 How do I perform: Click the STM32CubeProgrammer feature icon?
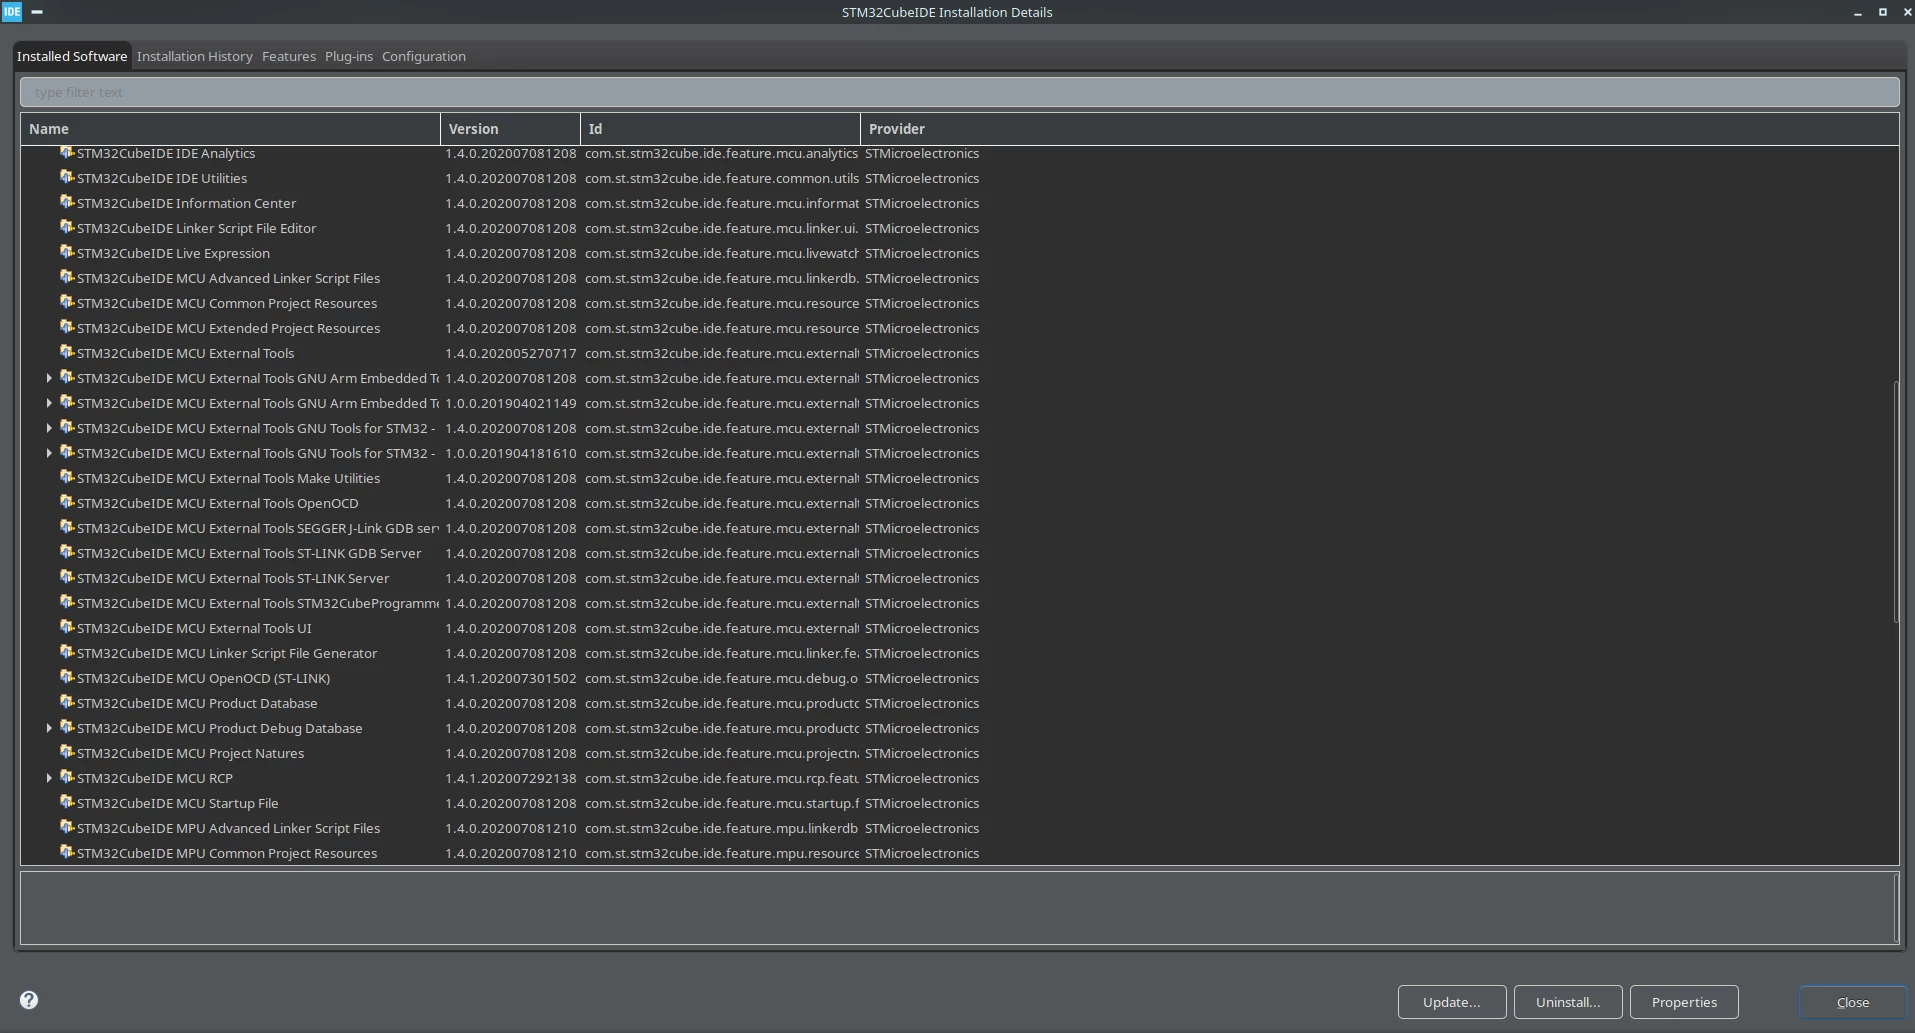[x=67, y=603]
